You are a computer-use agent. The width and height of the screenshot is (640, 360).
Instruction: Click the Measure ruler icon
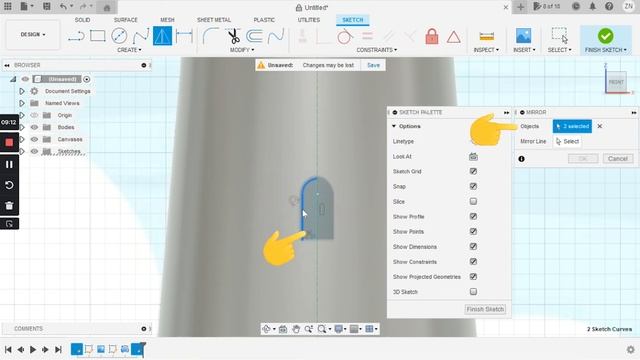(486, 36)
